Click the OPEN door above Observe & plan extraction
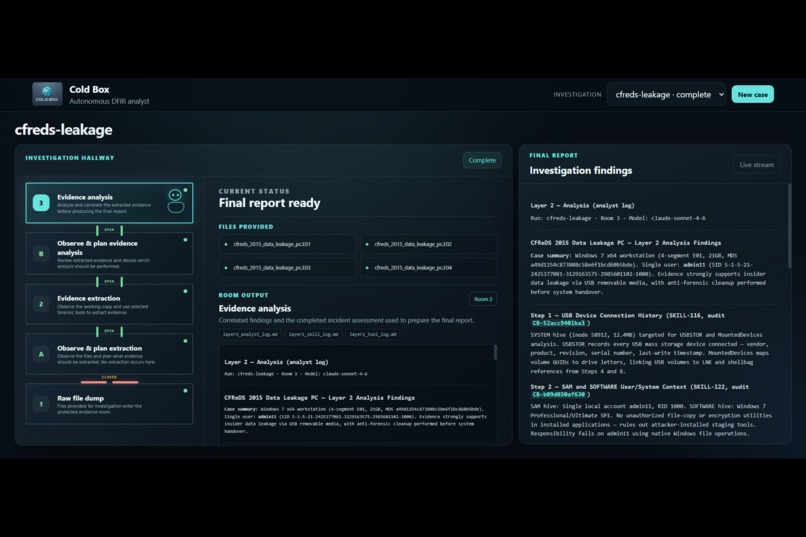 (109, 331)
